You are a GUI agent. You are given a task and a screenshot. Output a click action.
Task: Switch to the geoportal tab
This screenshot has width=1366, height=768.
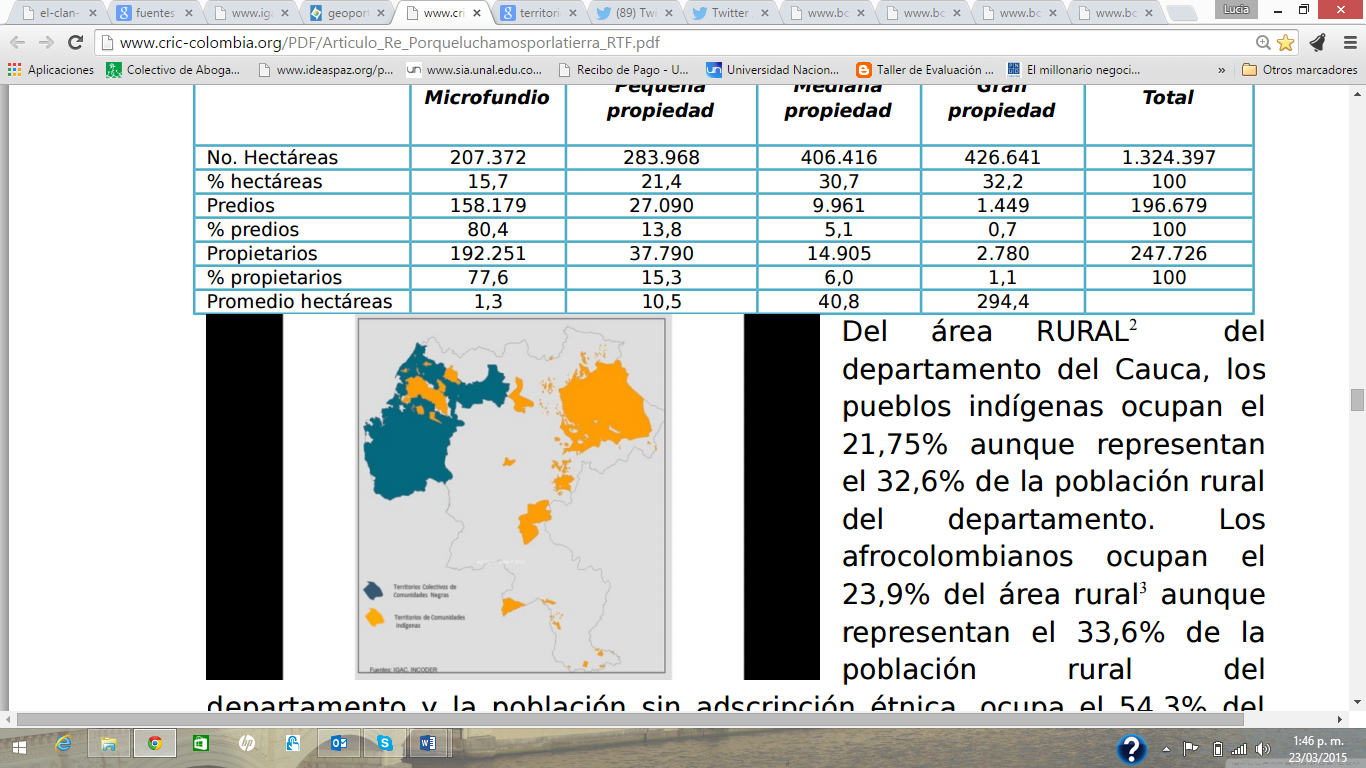click(x=347, y=14)
